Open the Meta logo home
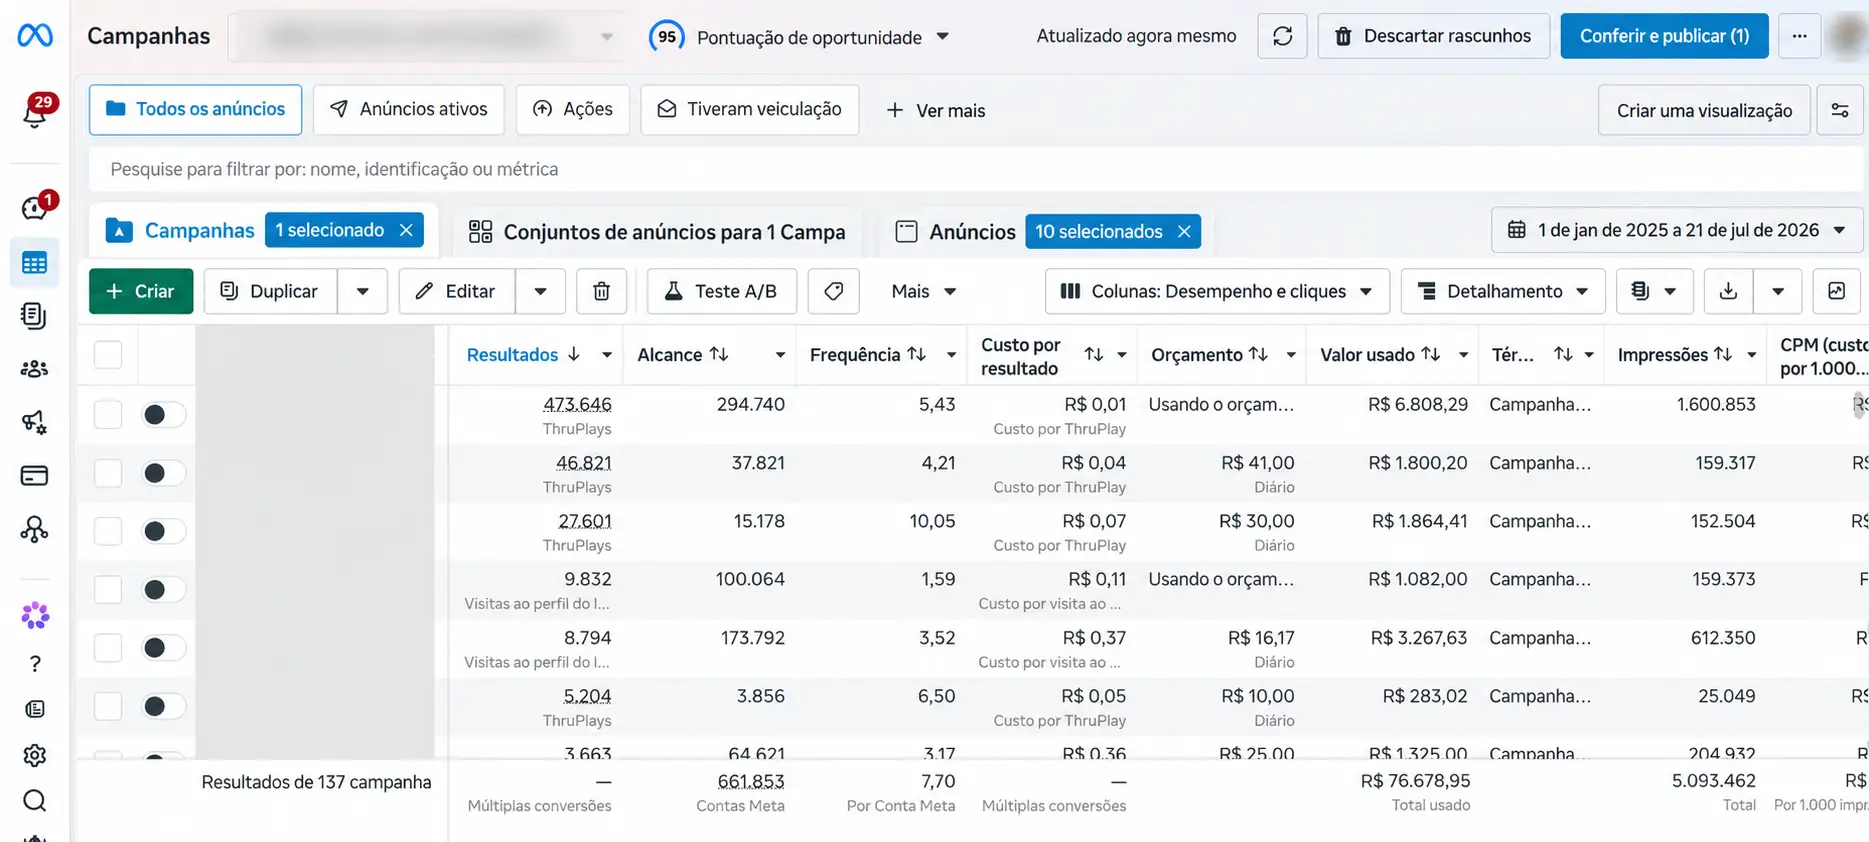Screen dimensions: 1869x842 coord(35,36)
